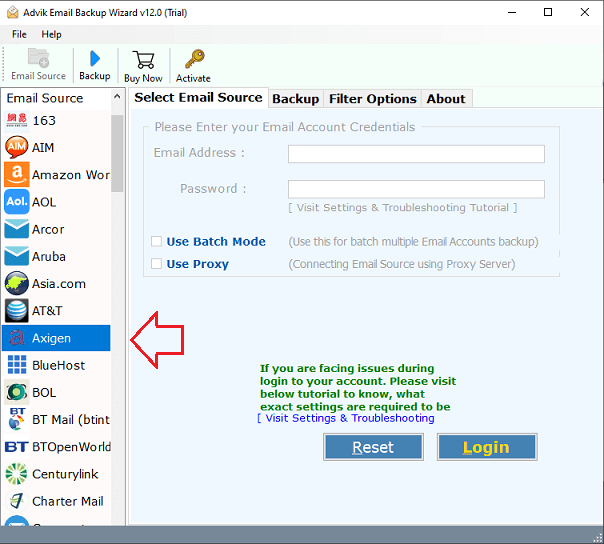Image resolution: width=604 pixels, height=544 pixels.
Task: Enable Use Batch Mode checkbox
Action: pyautogui.click(x=156, y=242)
